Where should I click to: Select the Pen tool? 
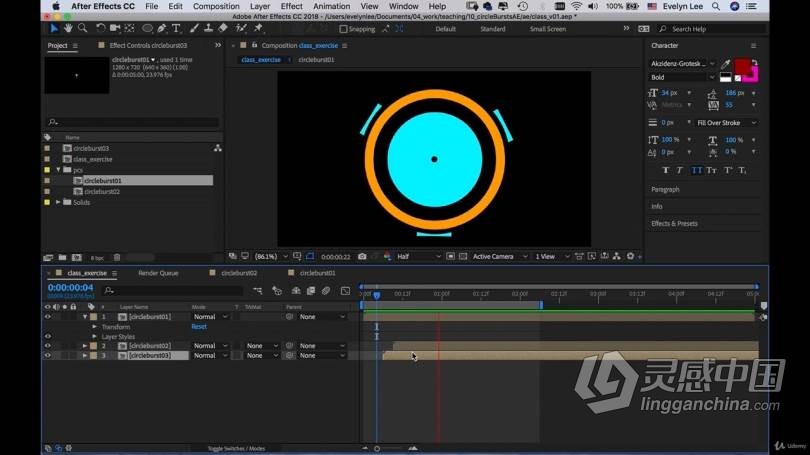pos(162,28)
